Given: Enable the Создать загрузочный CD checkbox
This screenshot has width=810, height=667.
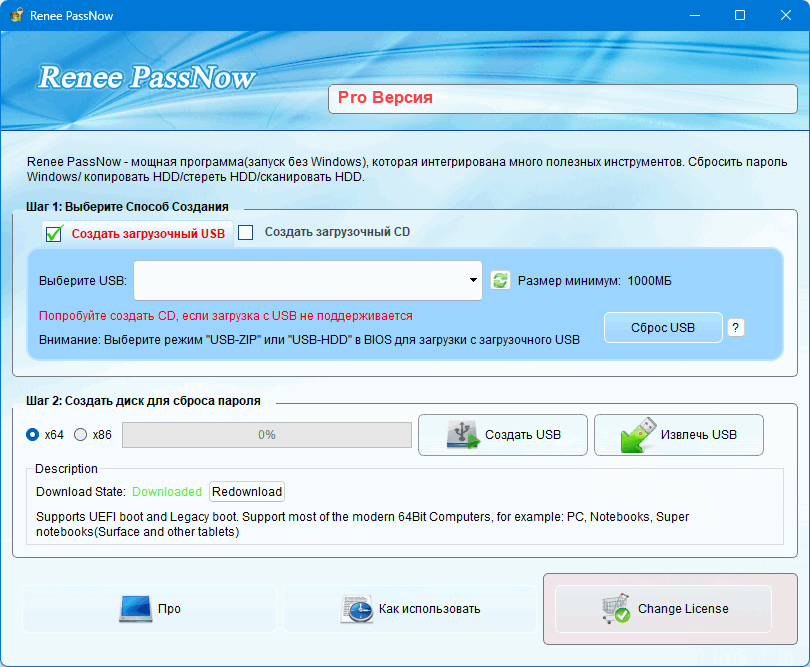Looking at the screenshot, I should click(x=246, y=232).
